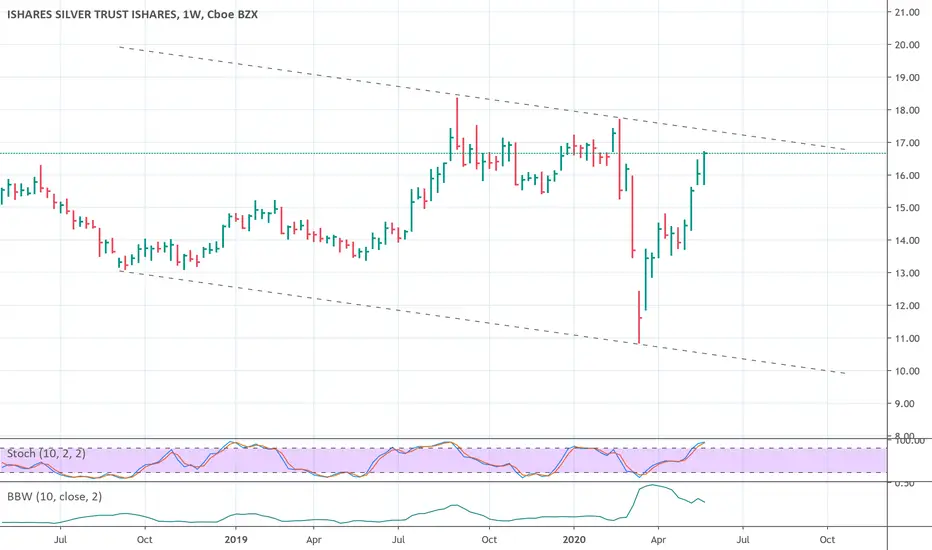This screenshot has height=550, width=932.
Task: Click the 16.00 price axis label
Action: point(906,175)
